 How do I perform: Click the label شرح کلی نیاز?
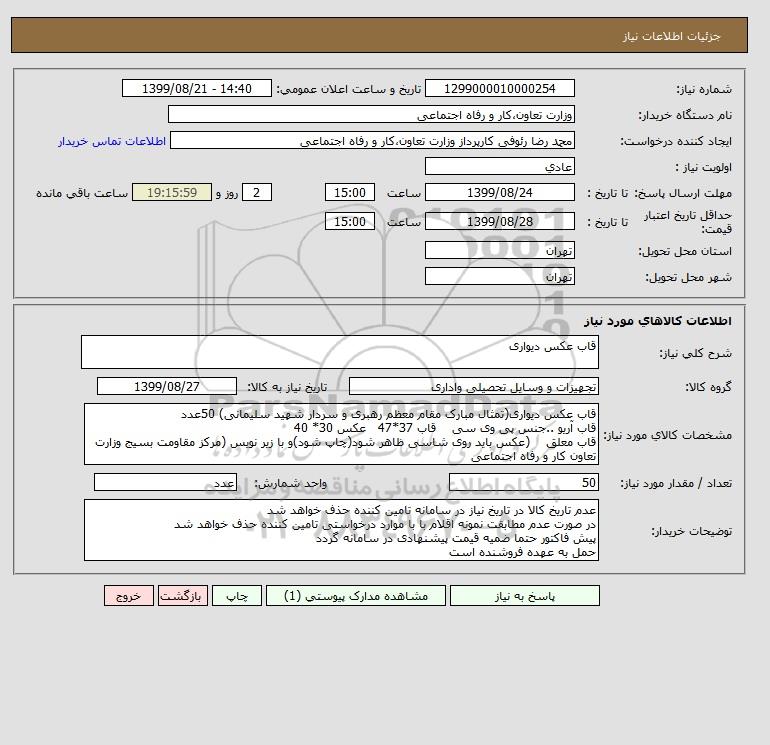(x=695, y=353)
